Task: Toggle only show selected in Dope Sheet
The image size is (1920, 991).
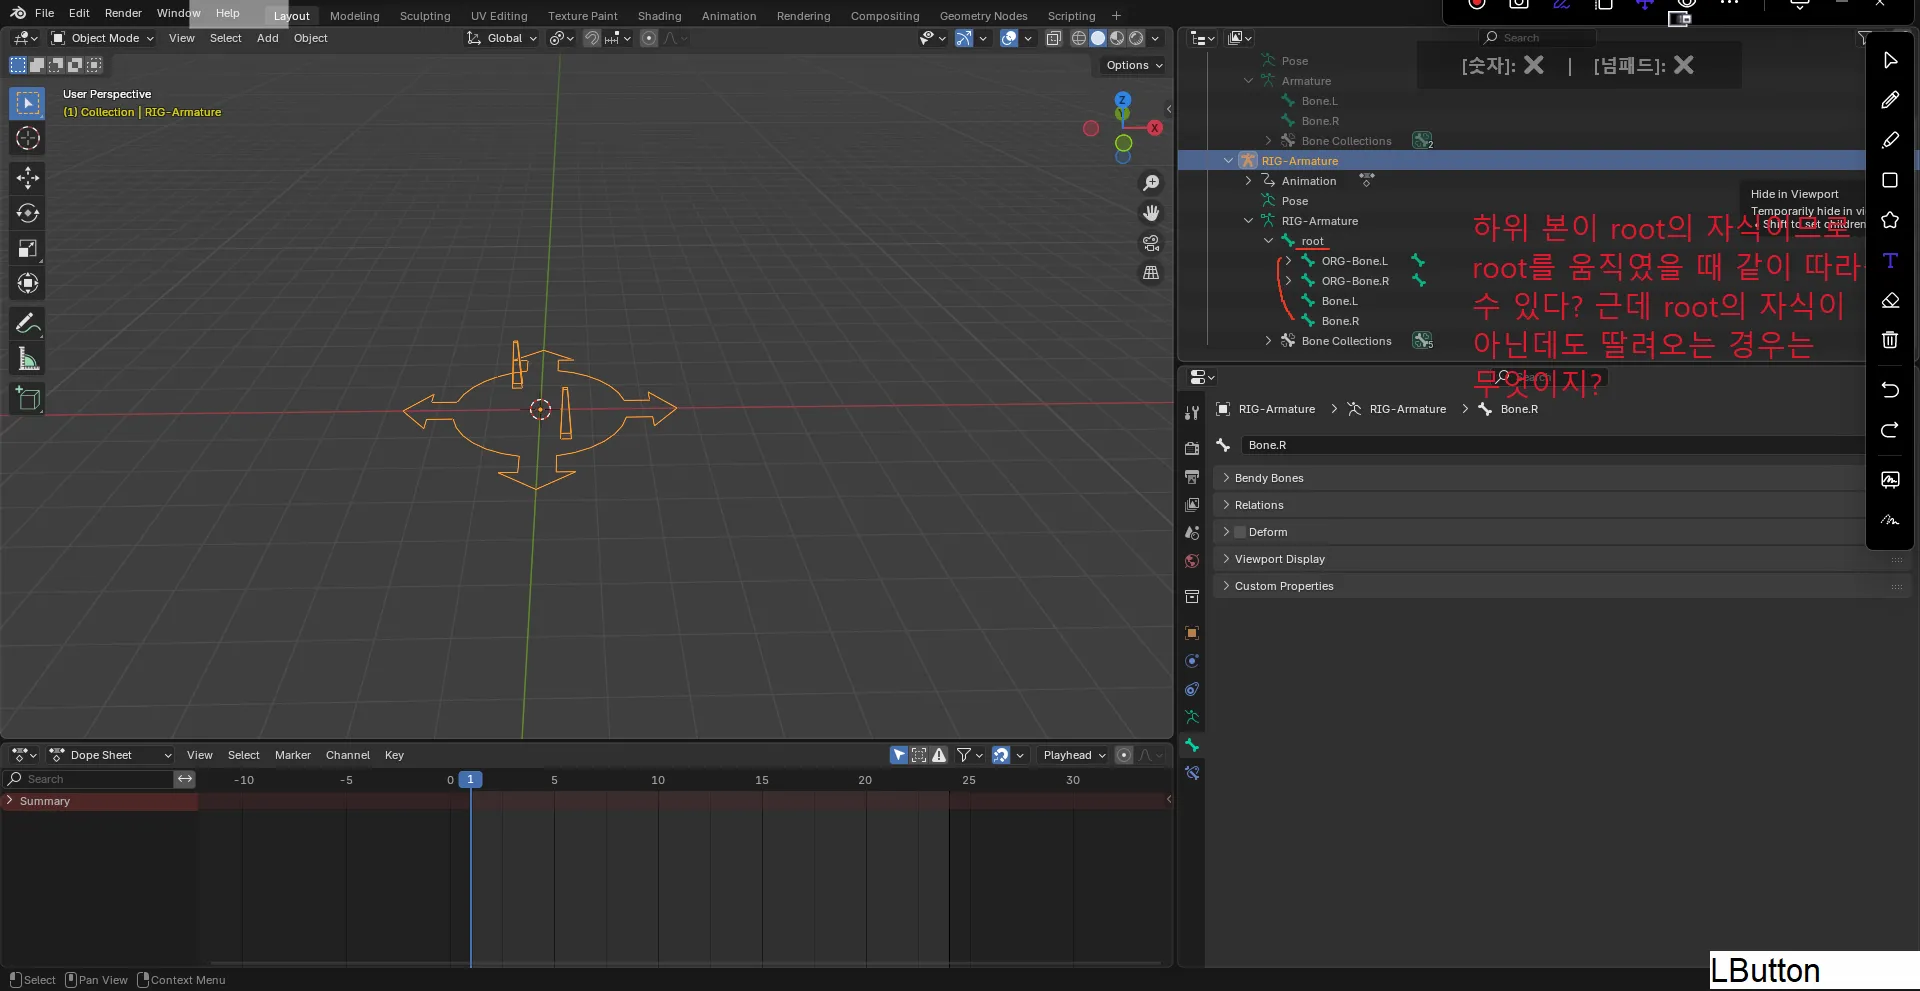Action: click(x=899, y=755)
